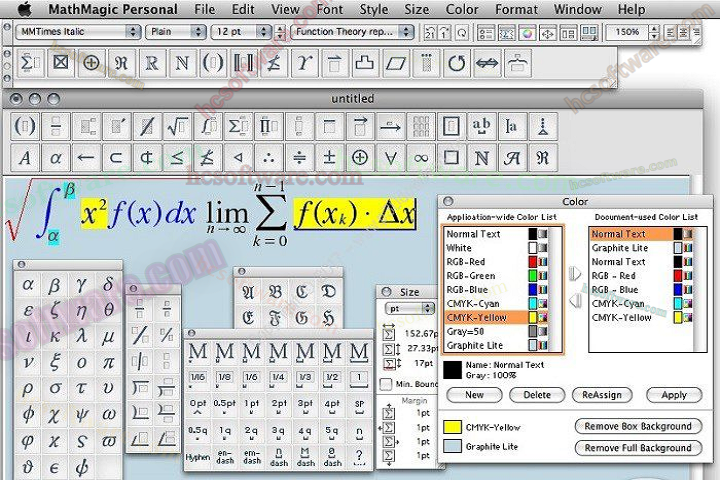720x480 pixels.
Task: Click the CMYK-Yellow box background swatch
Action: pyautogui.click(x=452, y=427)
